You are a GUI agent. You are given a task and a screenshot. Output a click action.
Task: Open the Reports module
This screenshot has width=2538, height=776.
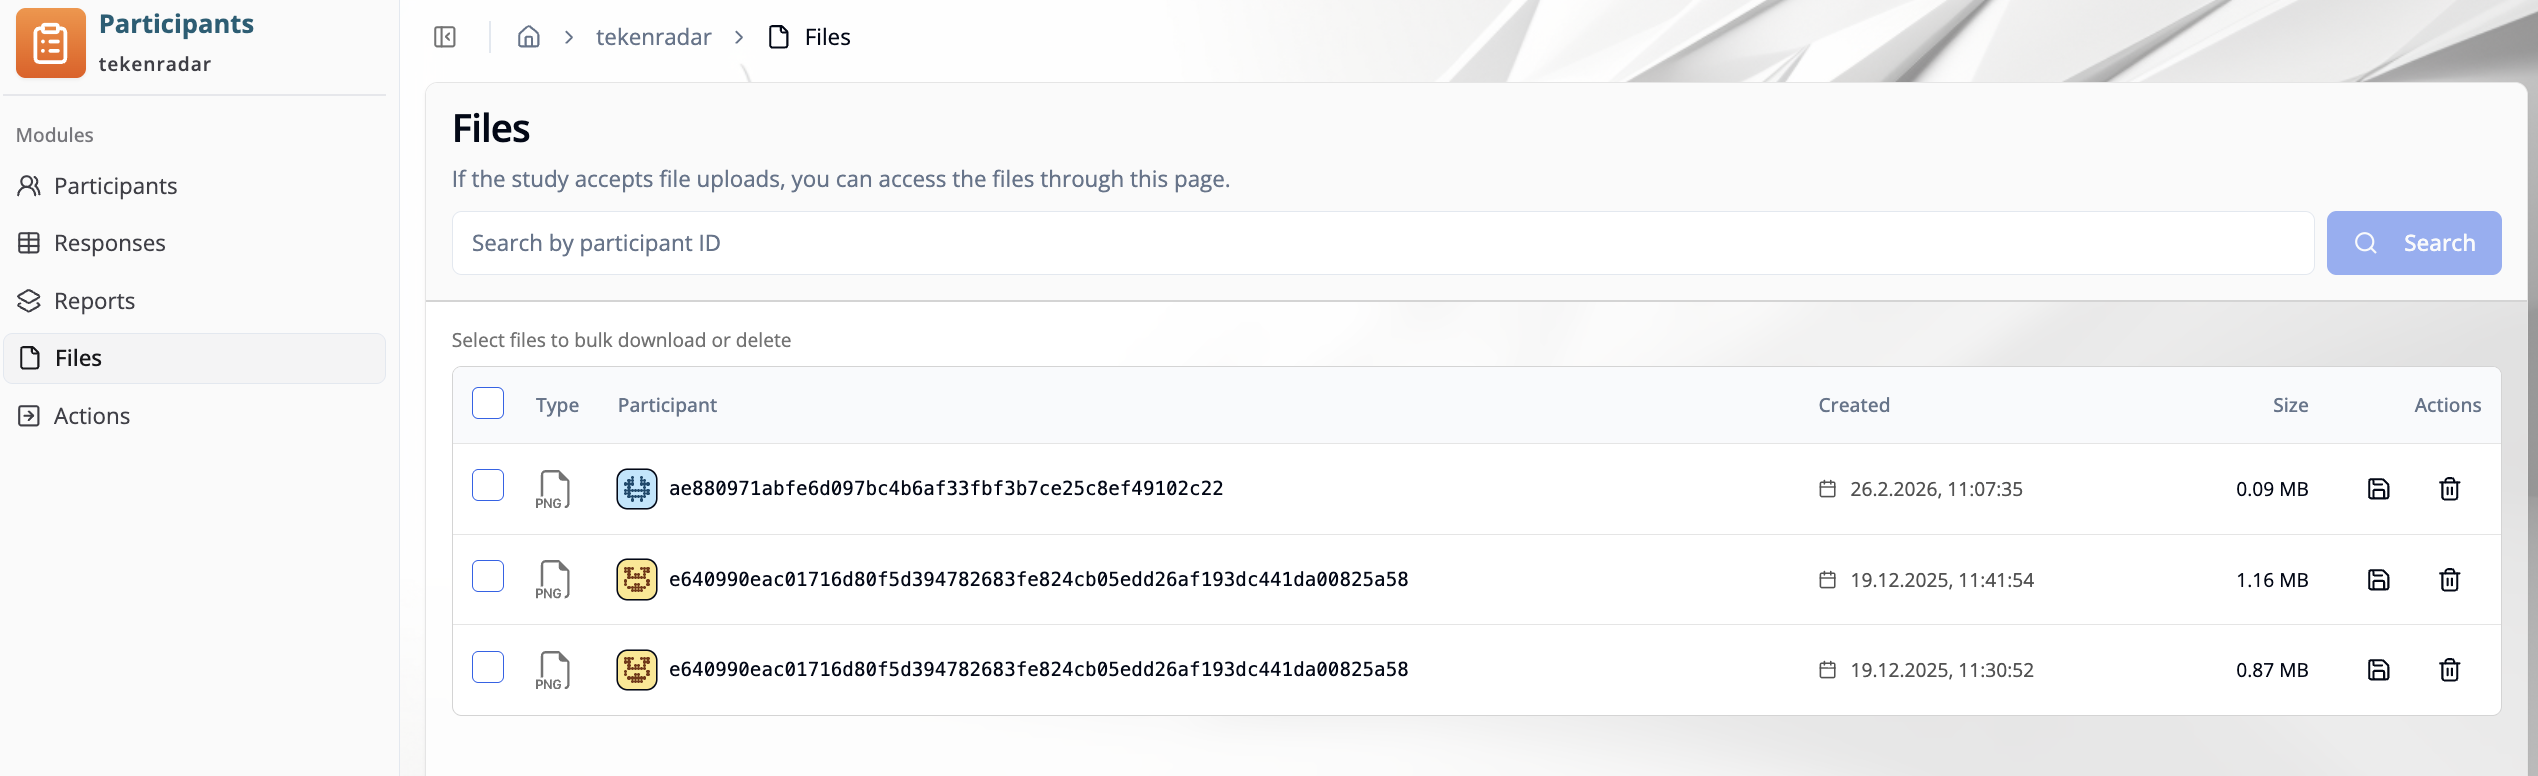(94, 301)
